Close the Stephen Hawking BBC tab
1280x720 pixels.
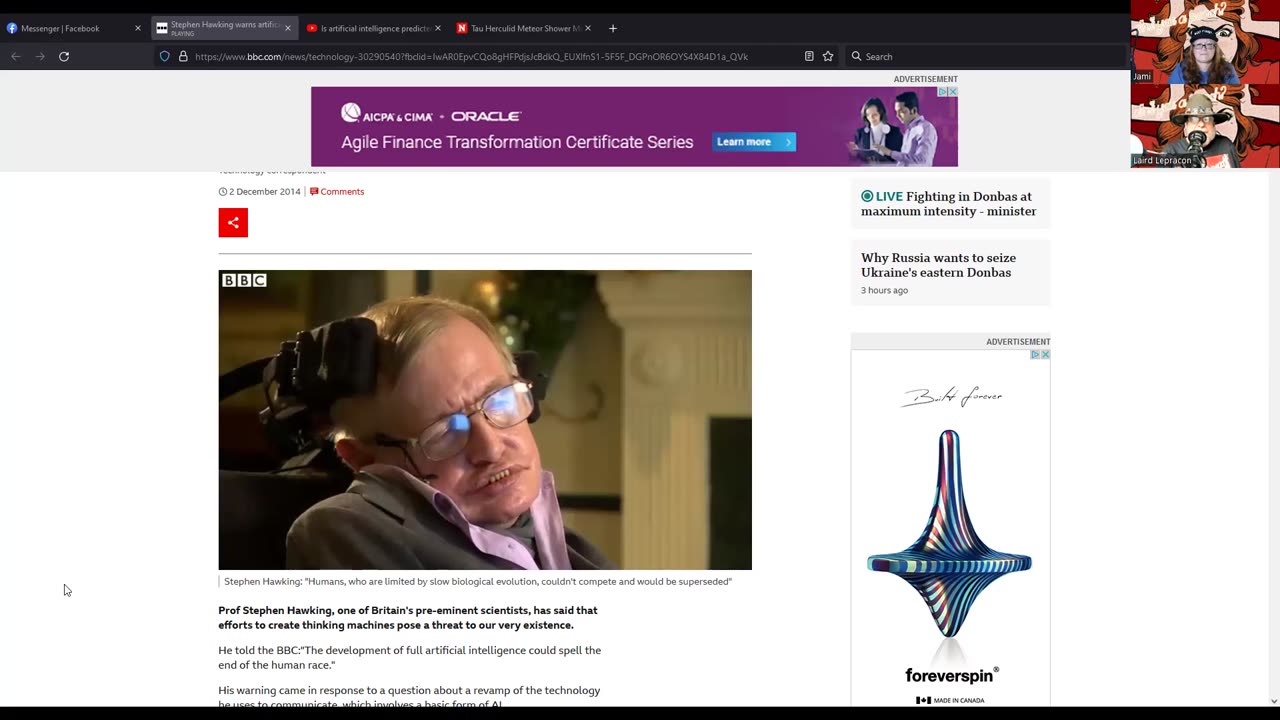[x=288, y=28]
